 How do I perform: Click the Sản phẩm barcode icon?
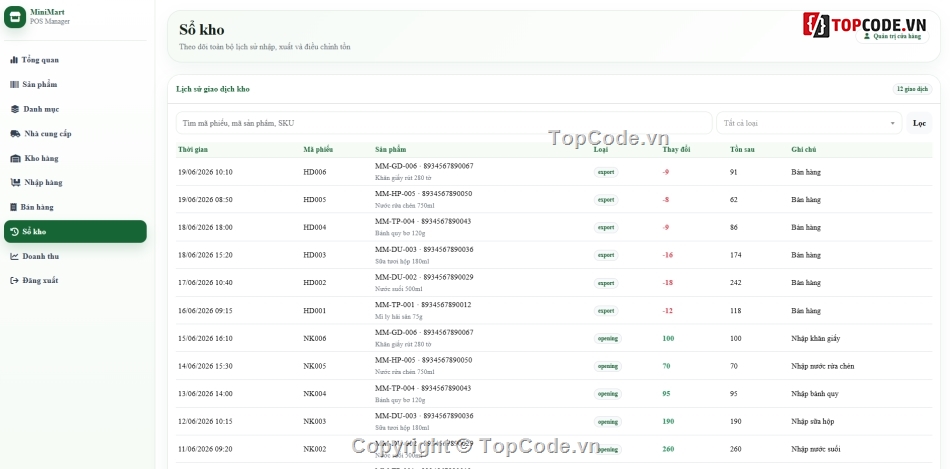tap(15, 84)
